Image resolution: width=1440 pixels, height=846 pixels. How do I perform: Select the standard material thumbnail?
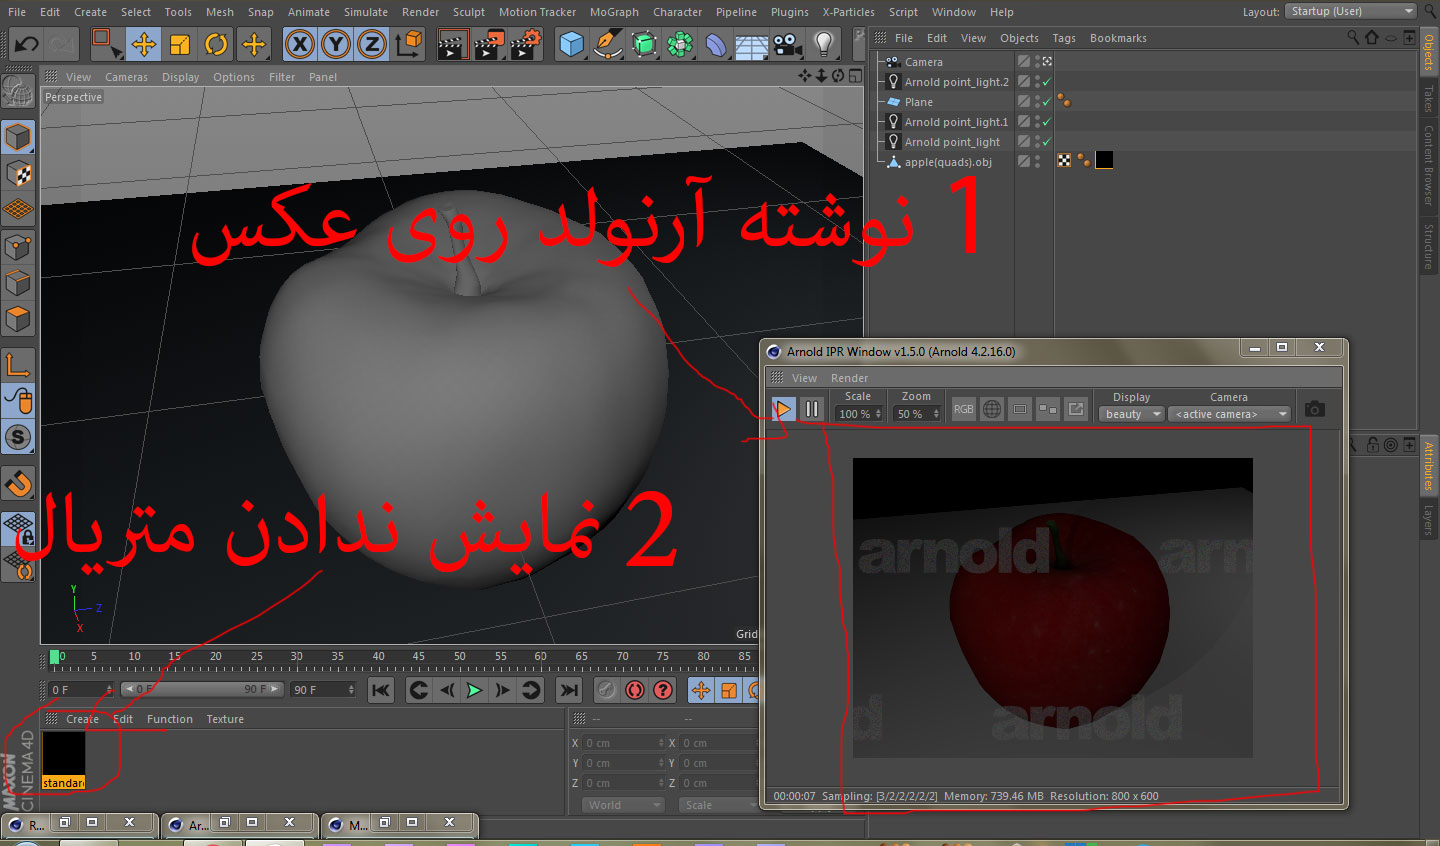tap(63, 754)
